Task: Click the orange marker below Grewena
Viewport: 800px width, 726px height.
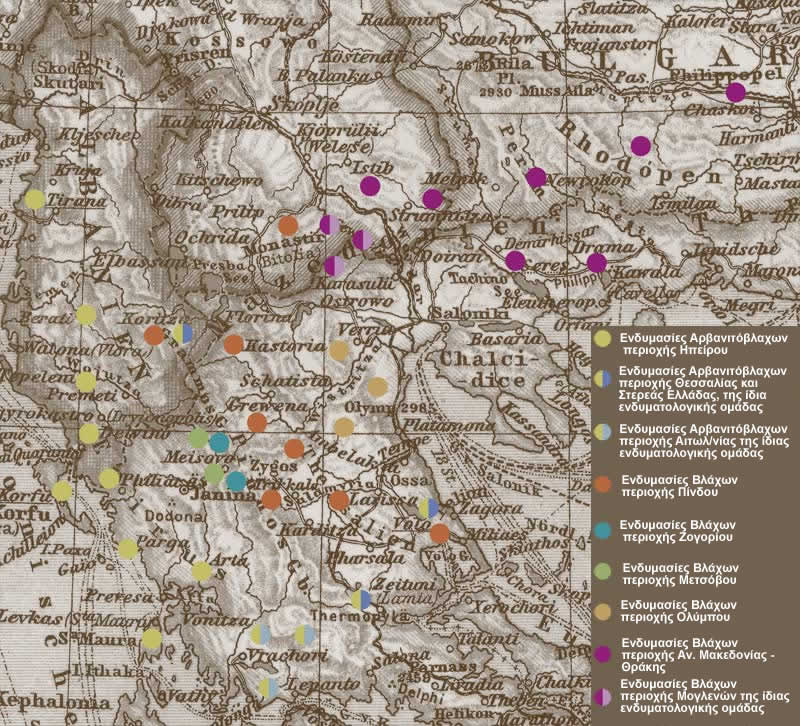Action: pyautogui.click(x=257, y=422)
